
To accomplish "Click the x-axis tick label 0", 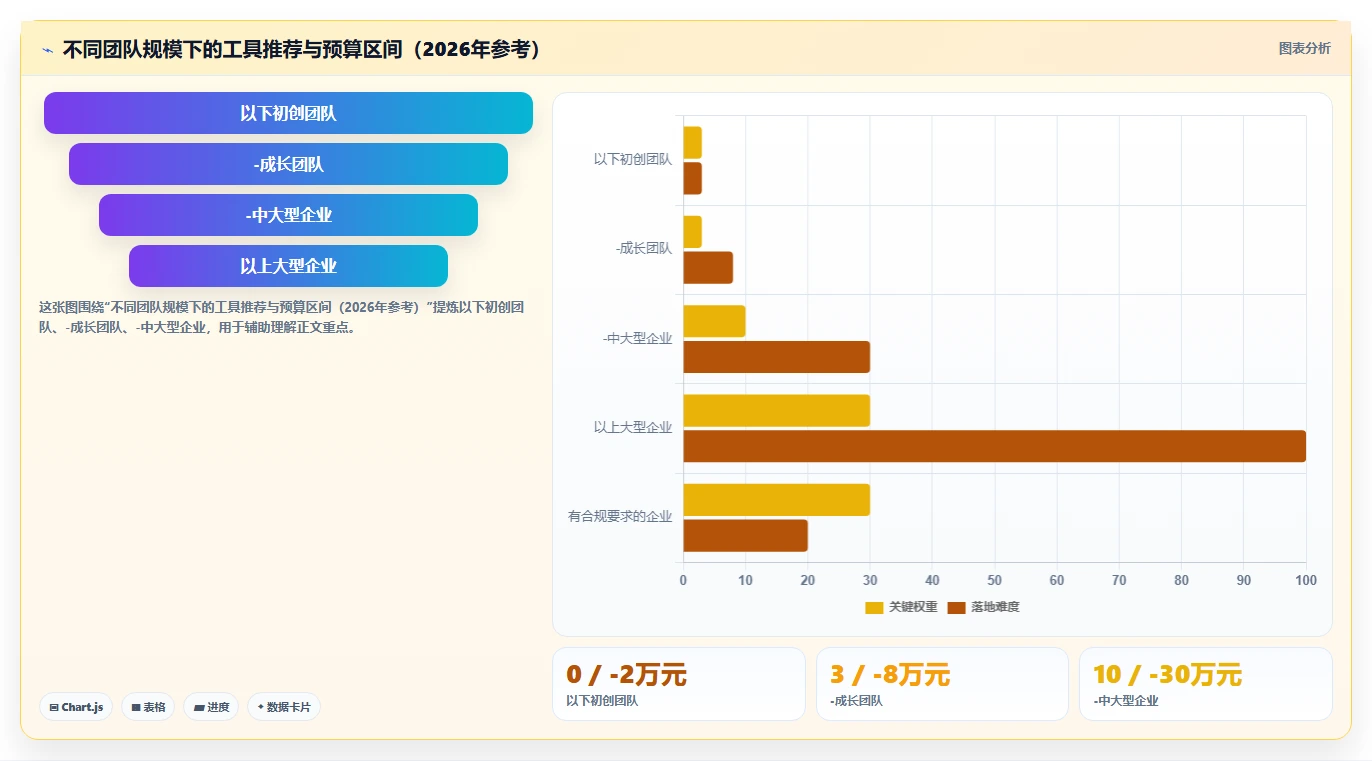I will (x=683, y=580).
